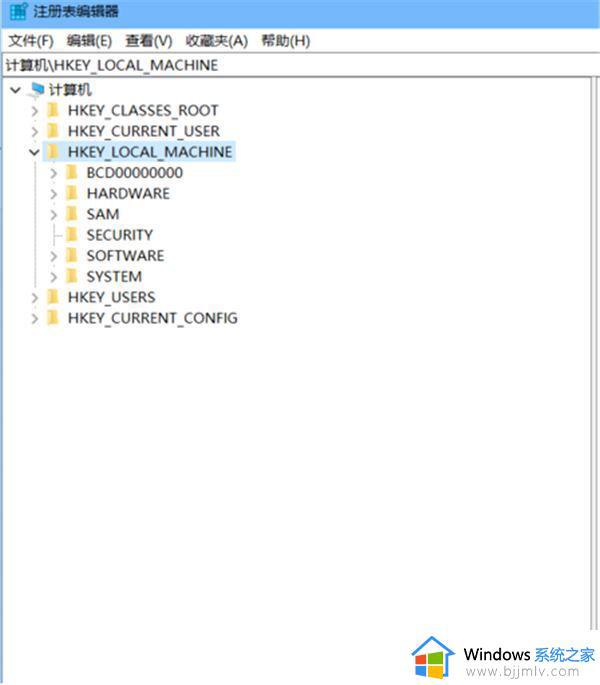Open the 编辑(E) menu
600x685 pixels.
(89, 41)
